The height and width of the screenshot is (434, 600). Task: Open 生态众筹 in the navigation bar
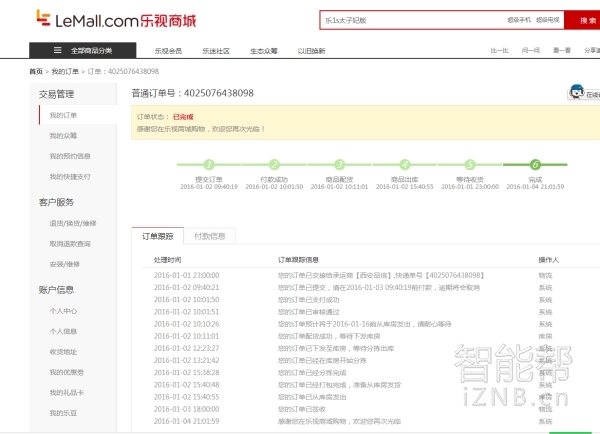click(264, 51)
